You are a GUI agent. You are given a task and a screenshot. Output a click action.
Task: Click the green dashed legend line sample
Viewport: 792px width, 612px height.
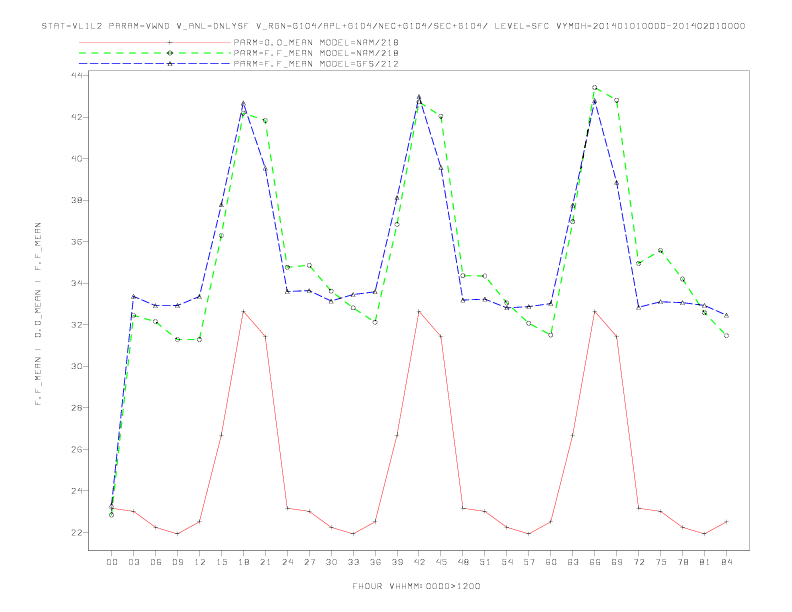[155, 53]
